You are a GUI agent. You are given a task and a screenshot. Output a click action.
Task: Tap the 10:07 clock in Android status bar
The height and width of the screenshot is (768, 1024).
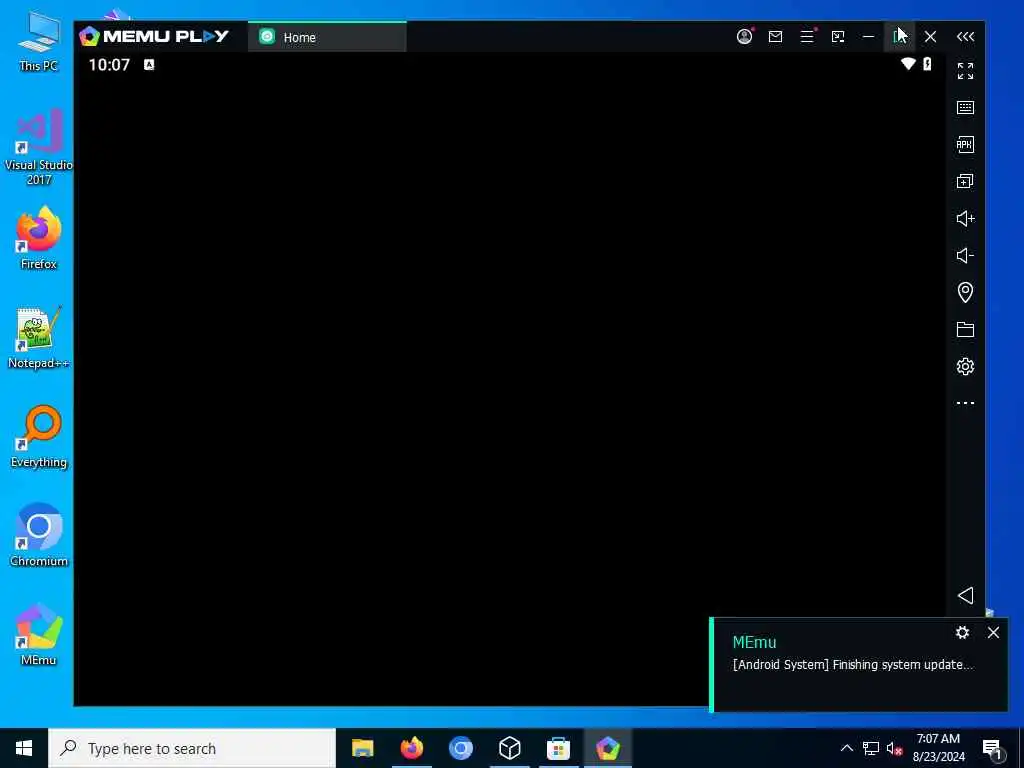tap(109, 65)
